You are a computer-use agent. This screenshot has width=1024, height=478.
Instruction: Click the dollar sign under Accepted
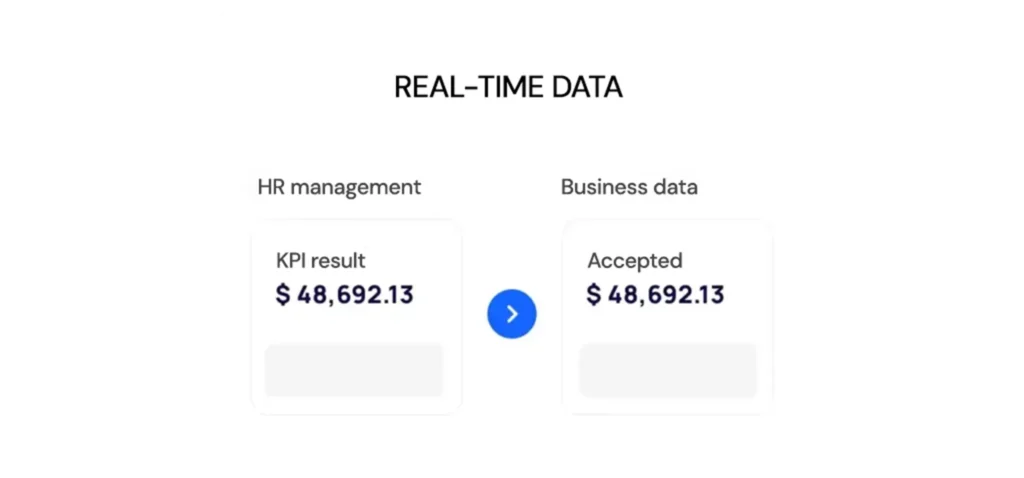tap(594, 295)
